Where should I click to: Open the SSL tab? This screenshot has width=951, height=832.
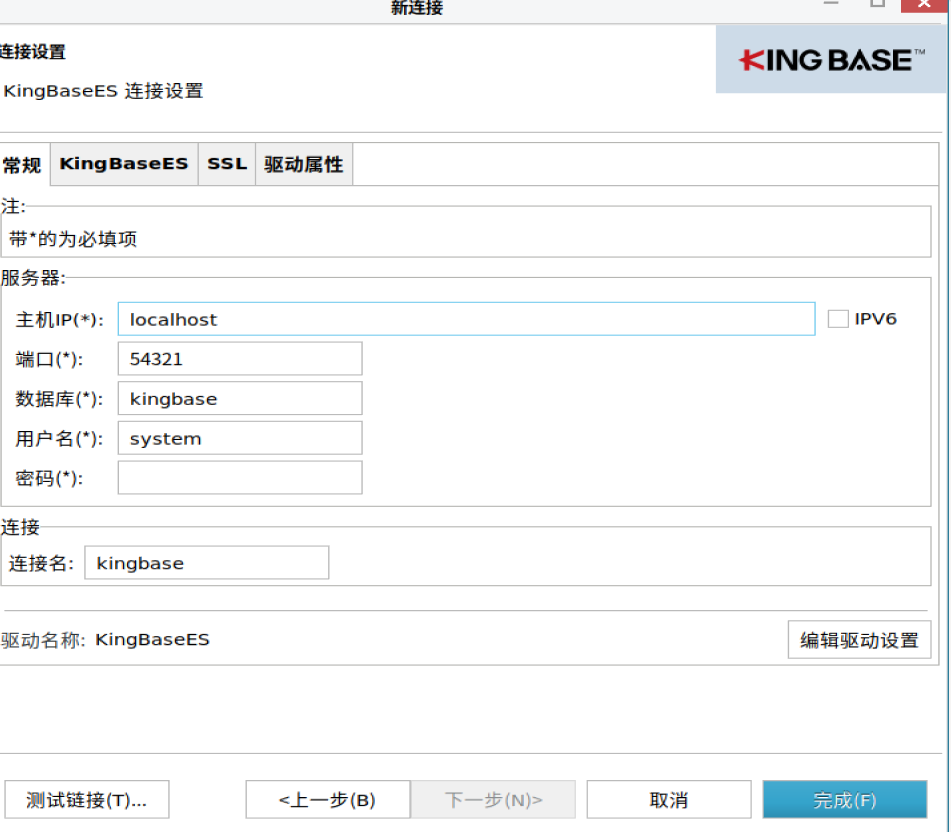227,164
